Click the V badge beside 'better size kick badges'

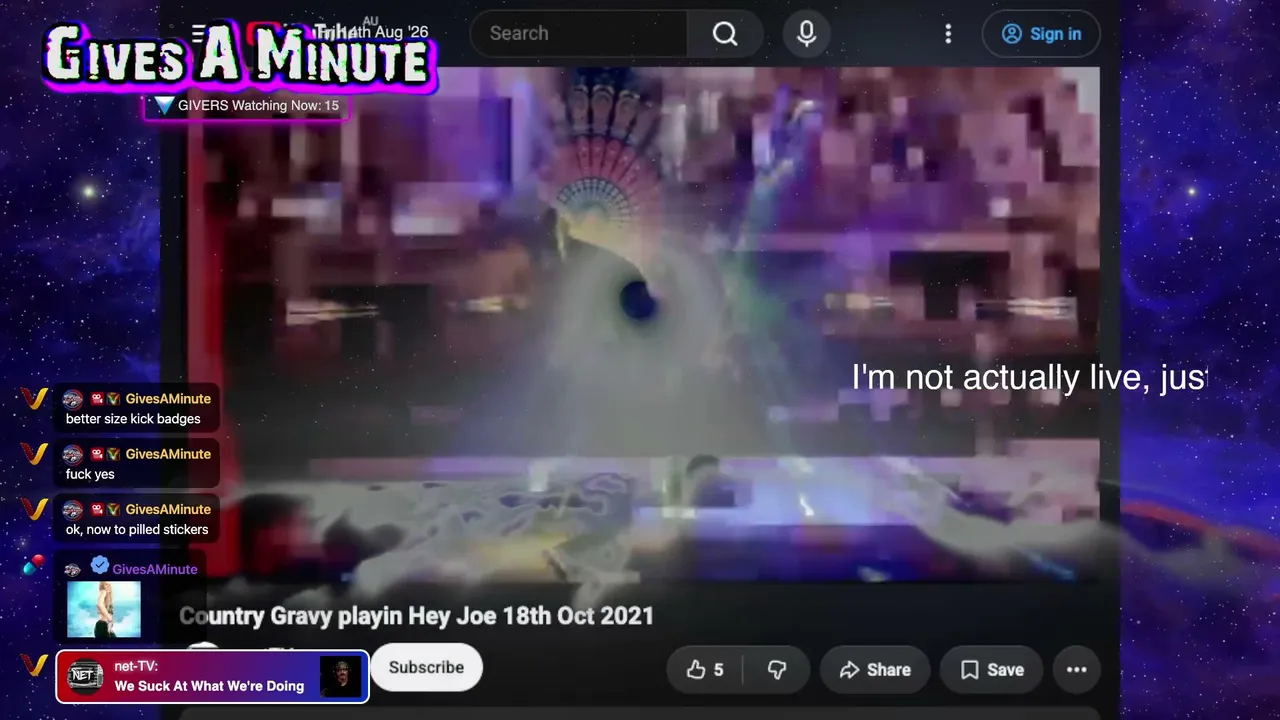pos(34,399)
